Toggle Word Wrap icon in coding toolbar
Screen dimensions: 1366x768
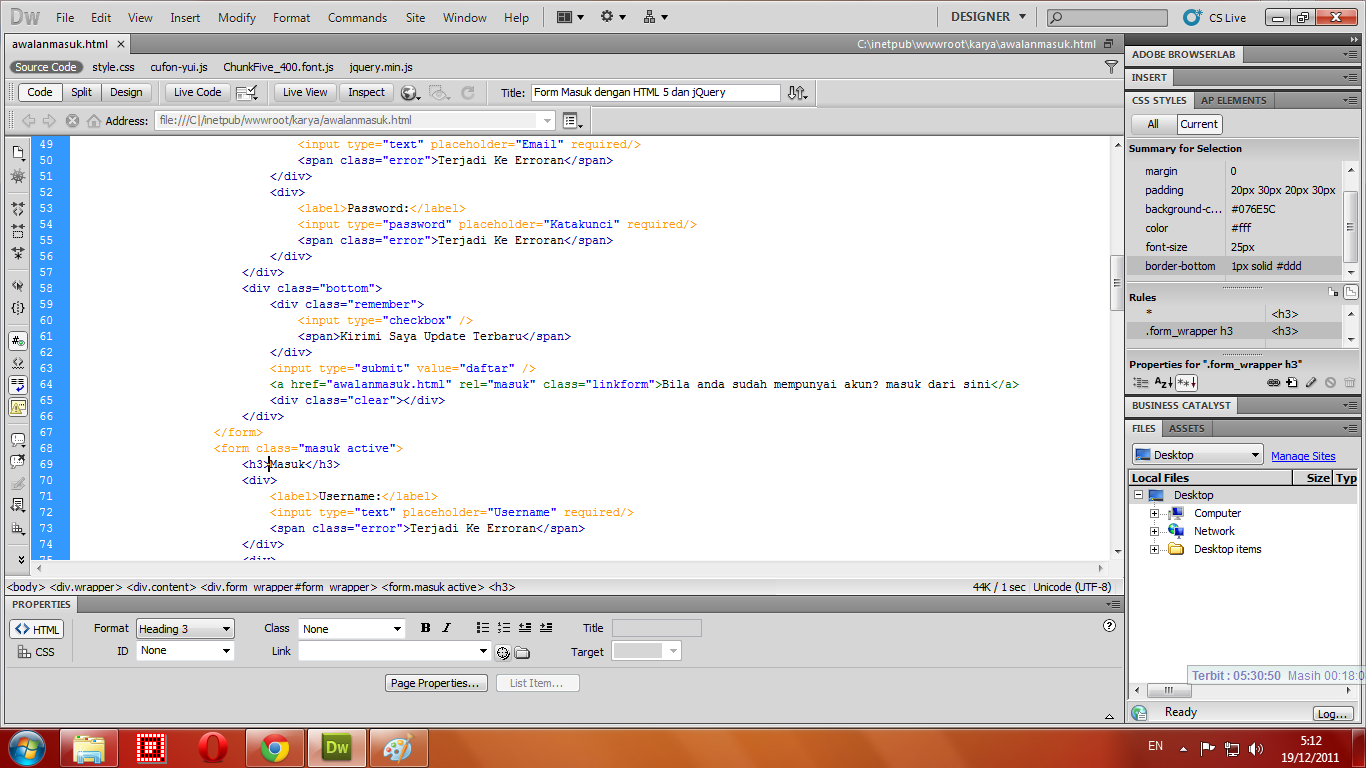click(17, 385)
